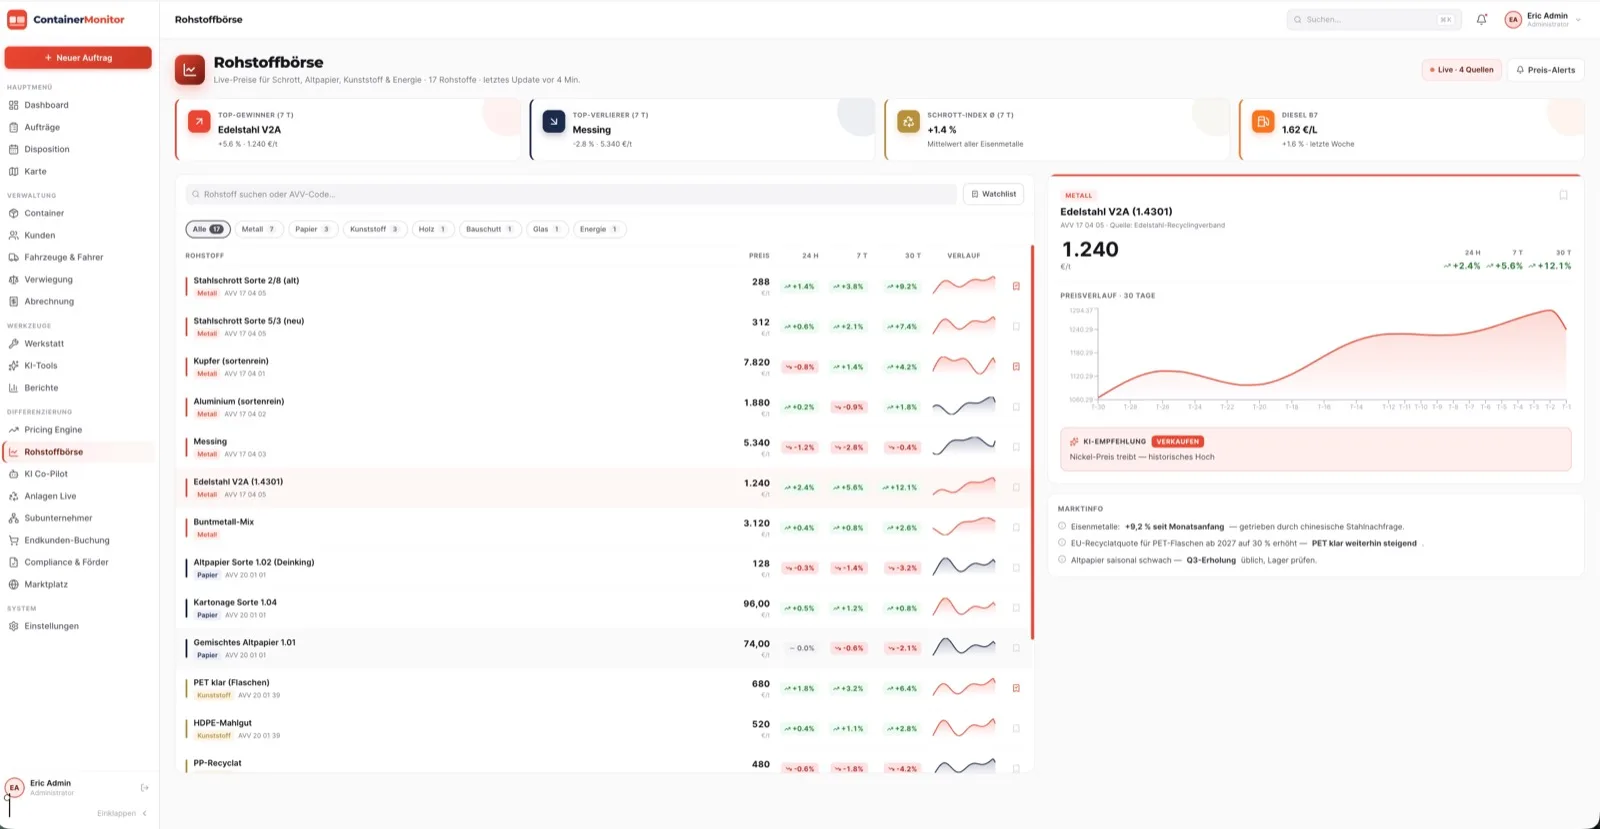Open the Watchlist button
Image resolution: width=1600 pixels, height=829 pixels.
(x=993, y=194)
